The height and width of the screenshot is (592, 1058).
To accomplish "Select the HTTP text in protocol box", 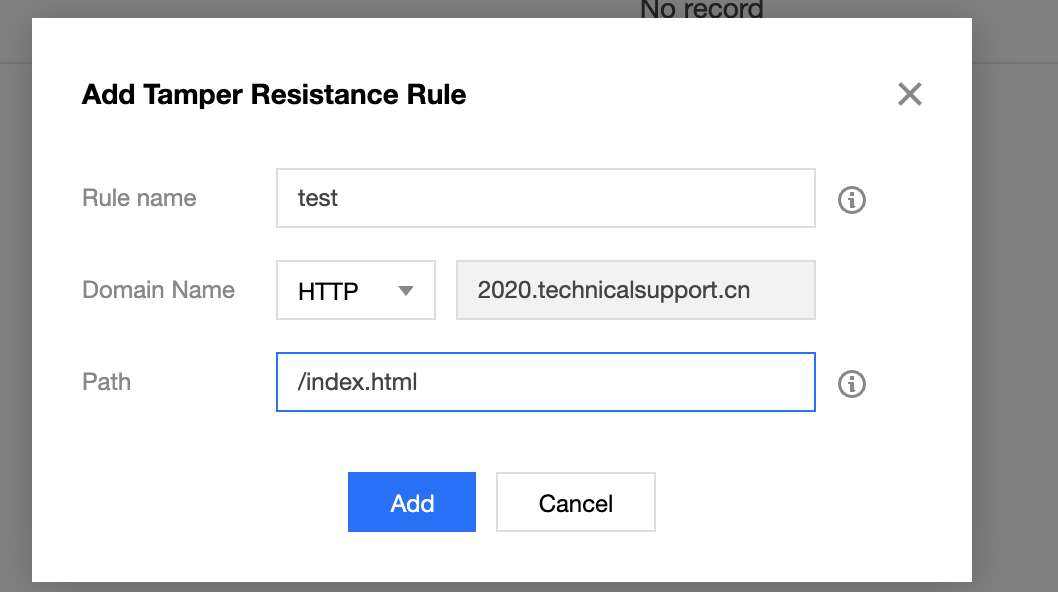I will (x=328, y=291).
